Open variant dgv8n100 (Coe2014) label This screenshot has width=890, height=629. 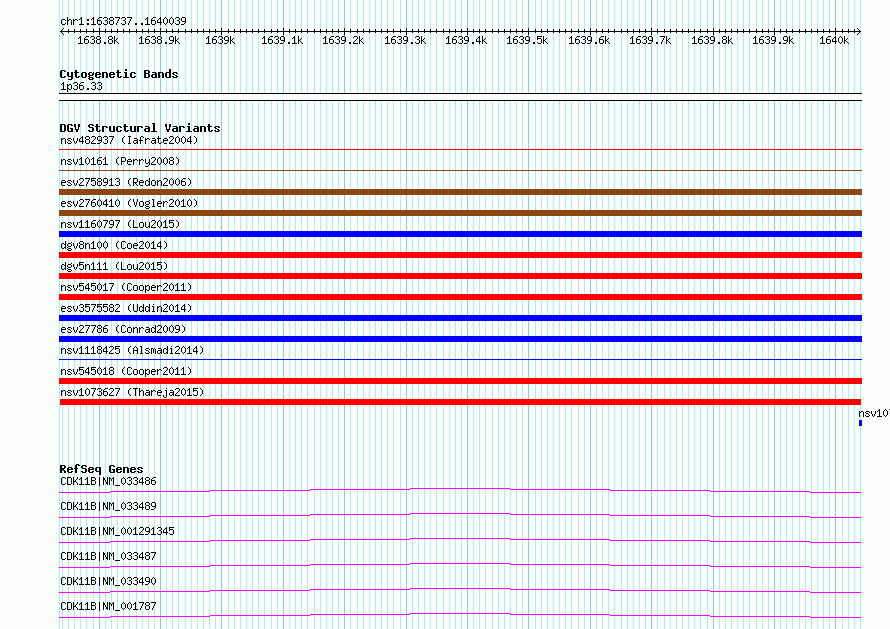tap(114, 245)
